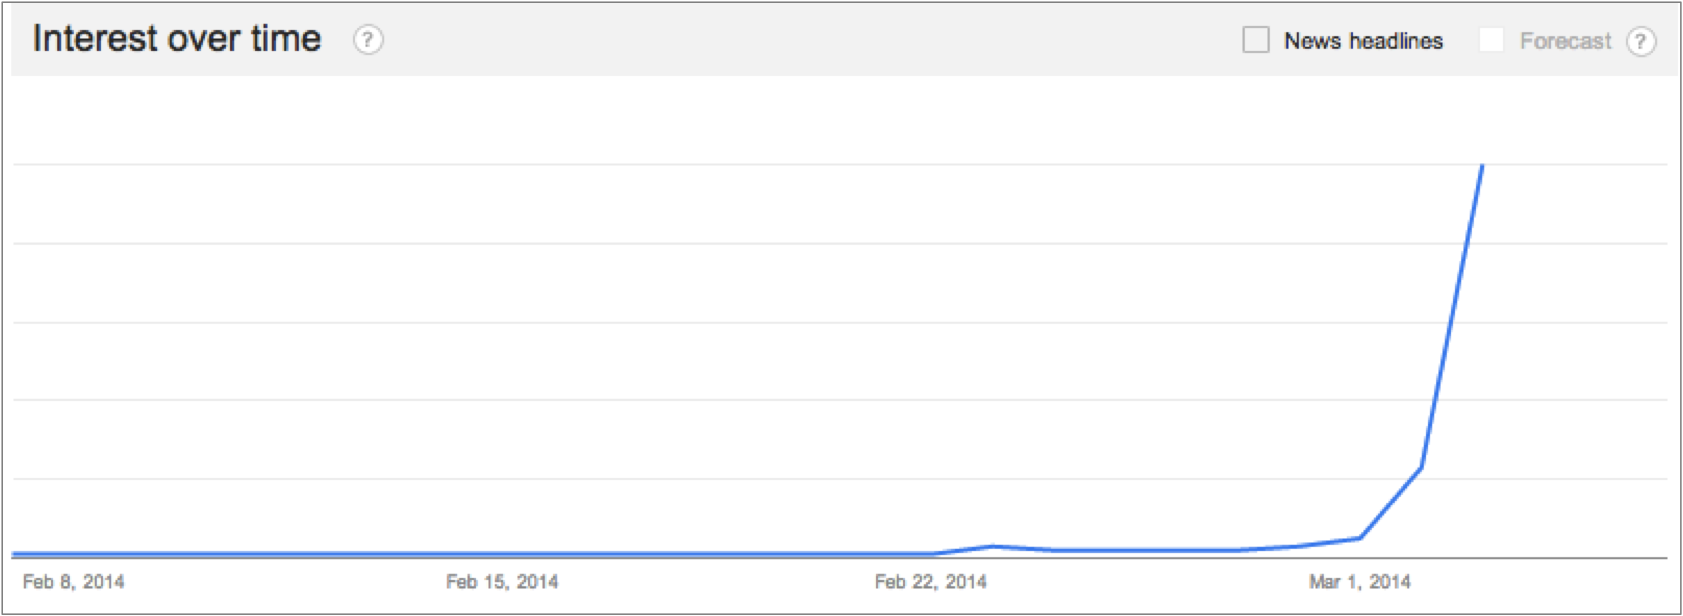Select the Mar 1, 2014 axis label
Image resolution: width=1683 pixels, height=616 pixels.
(1359, 581)
